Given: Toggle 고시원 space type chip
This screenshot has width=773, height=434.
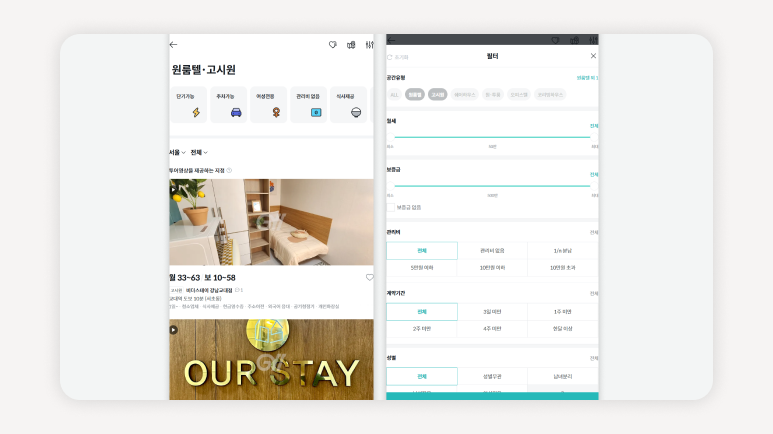Looking at the screenshot, I should tap(437, 95).
